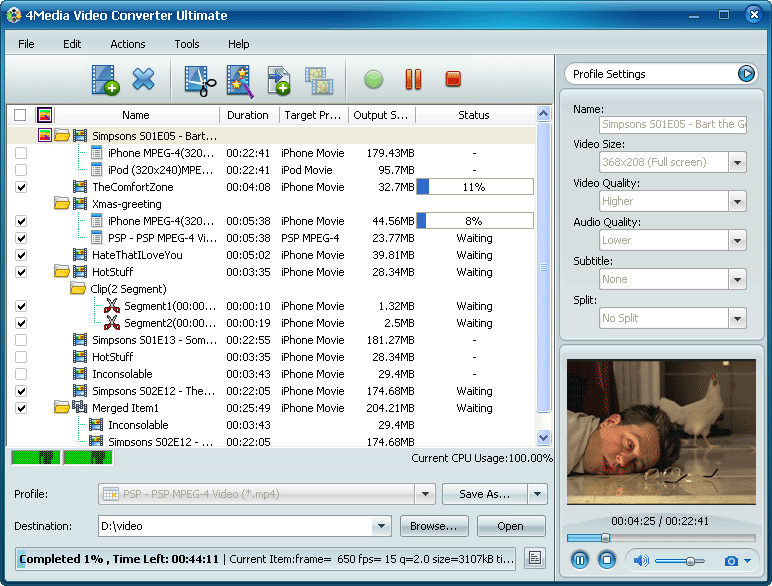
Task: Stop conversion with red square icon
Action: click(453, 79)
